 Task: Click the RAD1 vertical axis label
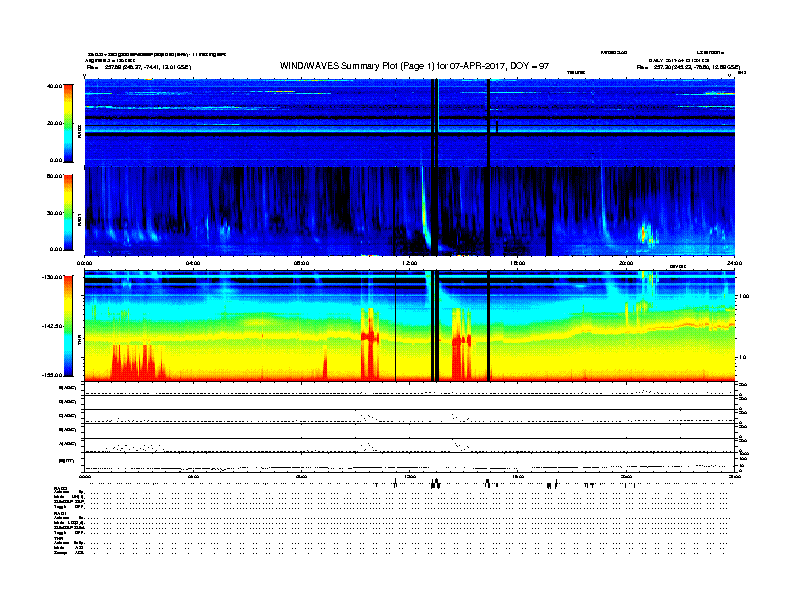pyautogui.click(x=79, y=220)
